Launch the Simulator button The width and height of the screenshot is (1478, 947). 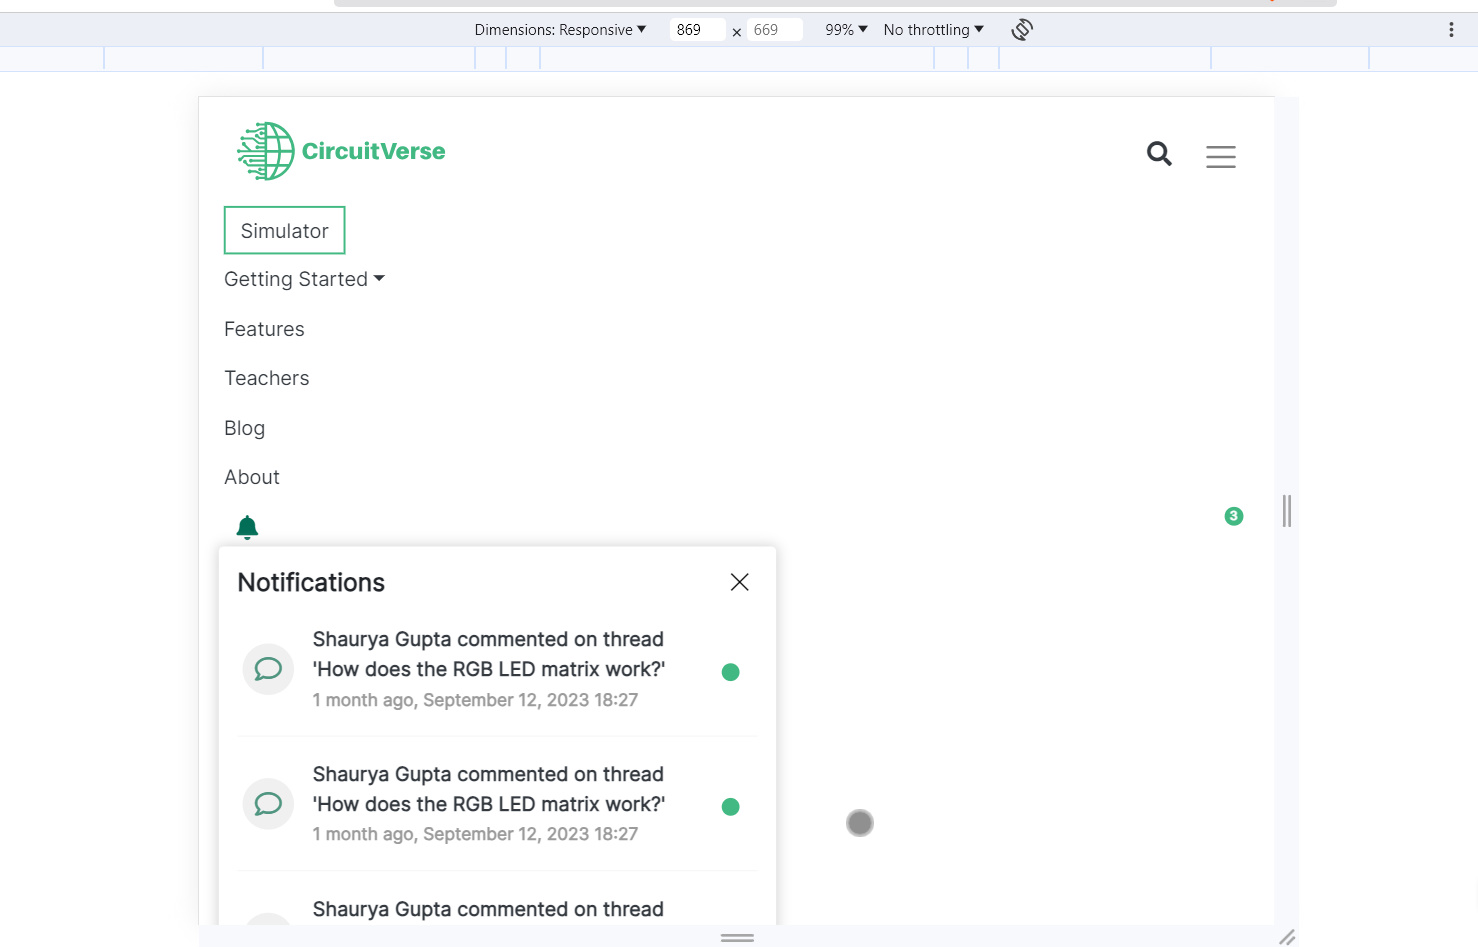[285, 231]
